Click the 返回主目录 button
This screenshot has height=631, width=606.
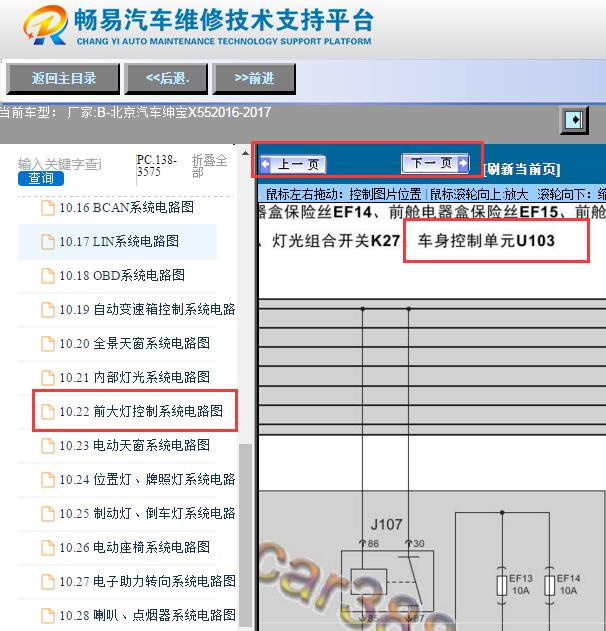point(63,79)
